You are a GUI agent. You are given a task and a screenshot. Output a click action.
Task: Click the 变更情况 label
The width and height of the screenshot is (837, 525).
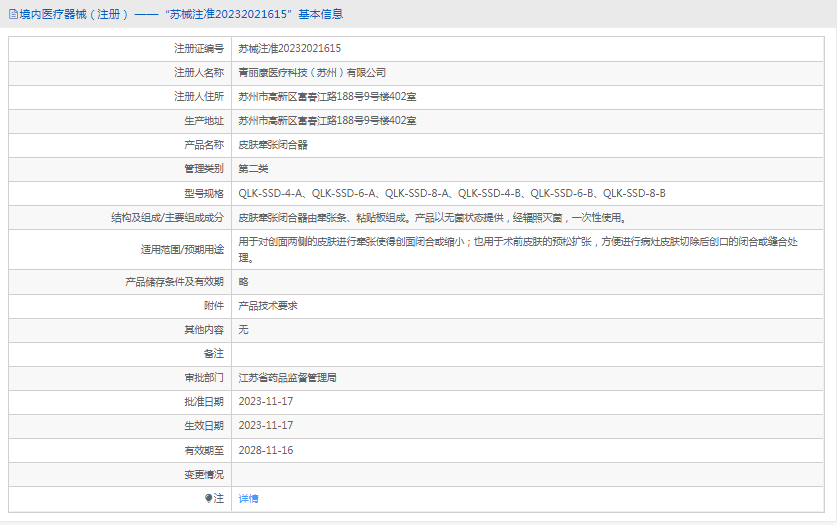click(x=204, y=474)
